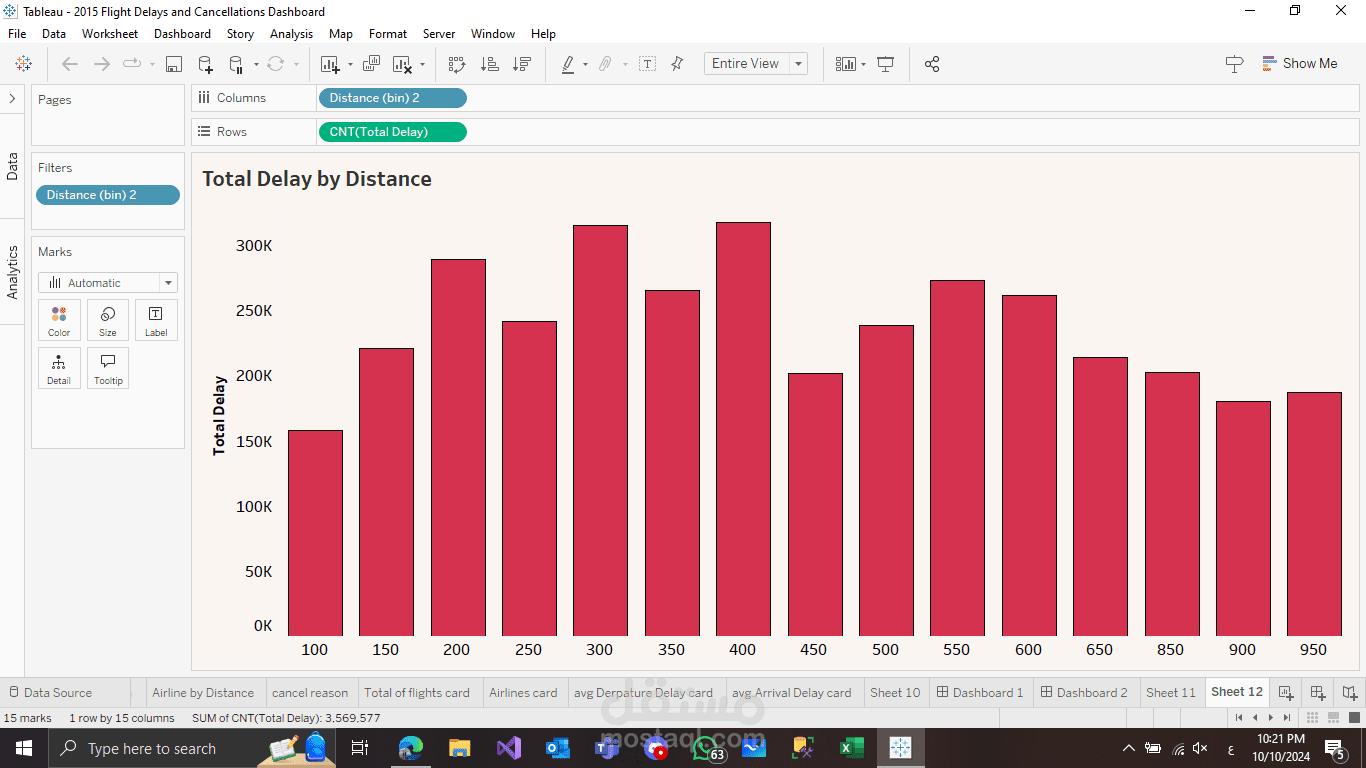The width and height of the screenshot is (1366, 768).
Task: Click the Distance (bin) 2 filter pill
Action: pyautogui.click(x=108, y=195)
